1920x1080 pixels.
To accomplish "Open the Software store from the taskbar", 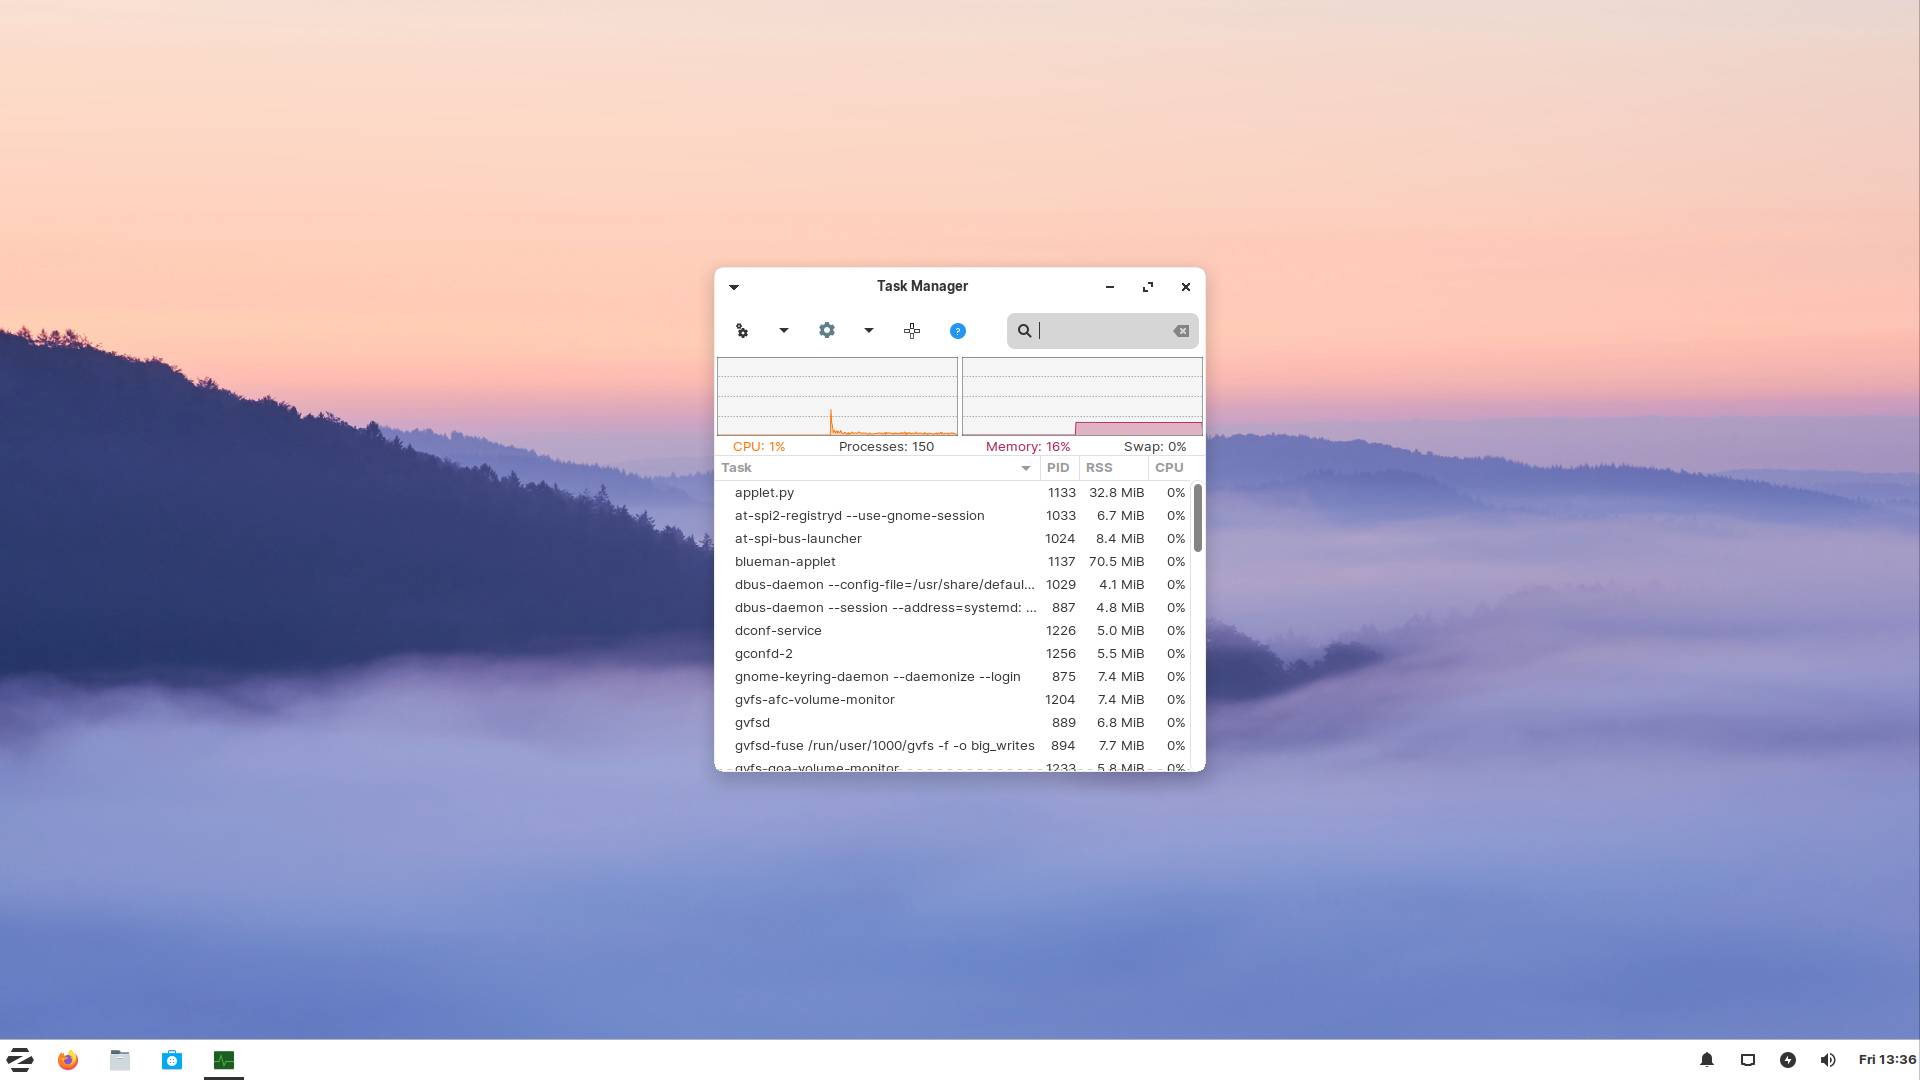I will pos(171,1059).
